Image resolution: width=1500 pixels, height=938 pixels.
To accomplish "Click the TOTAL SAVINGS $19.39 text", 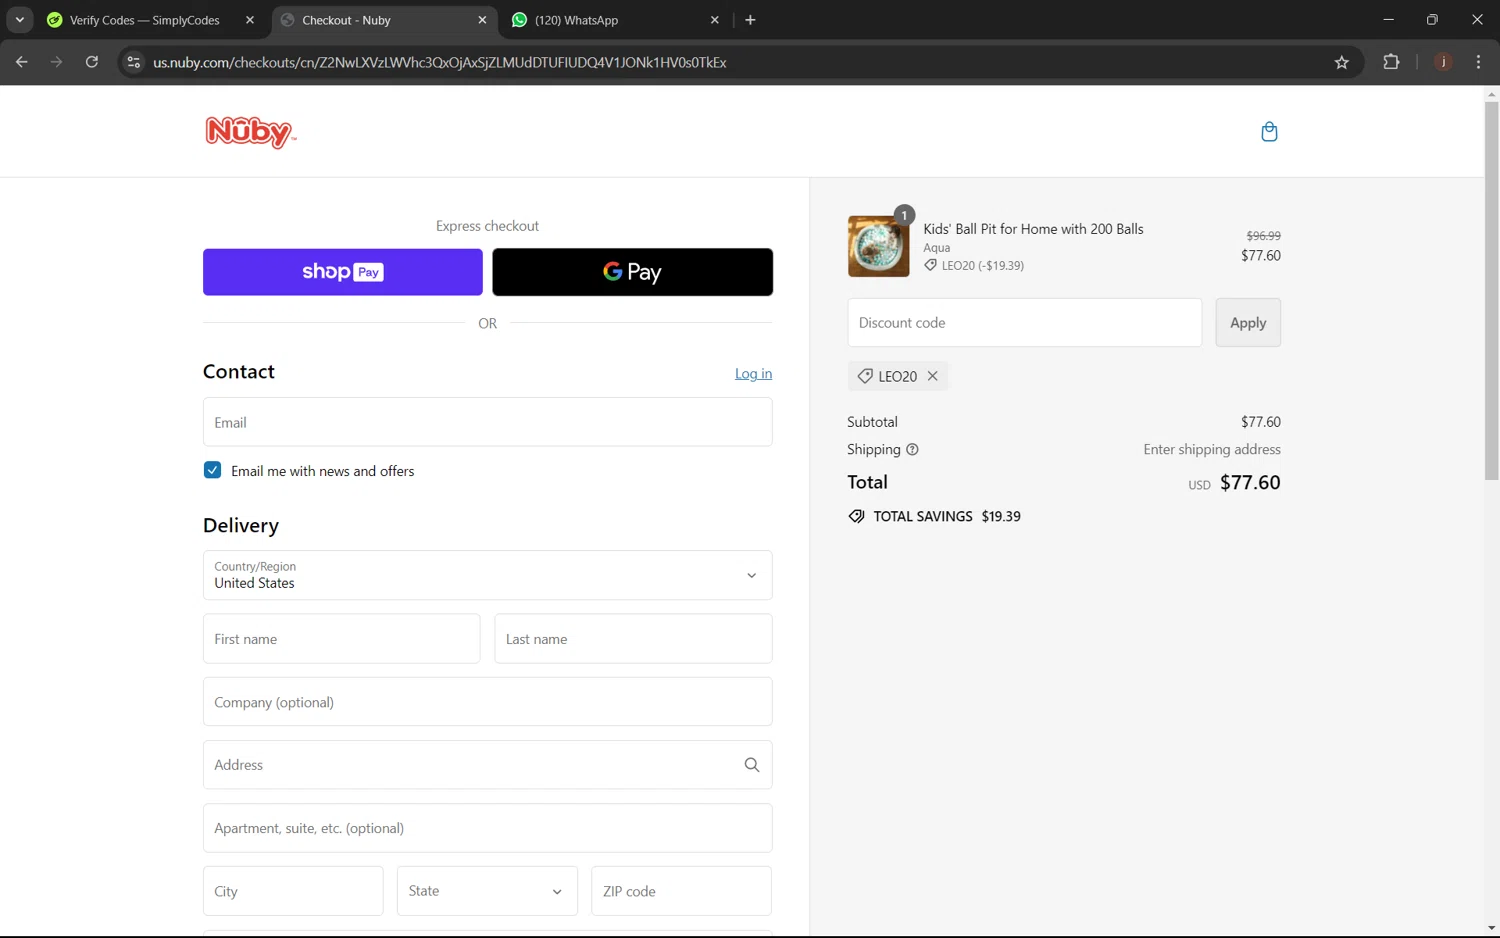I will 947,517.
